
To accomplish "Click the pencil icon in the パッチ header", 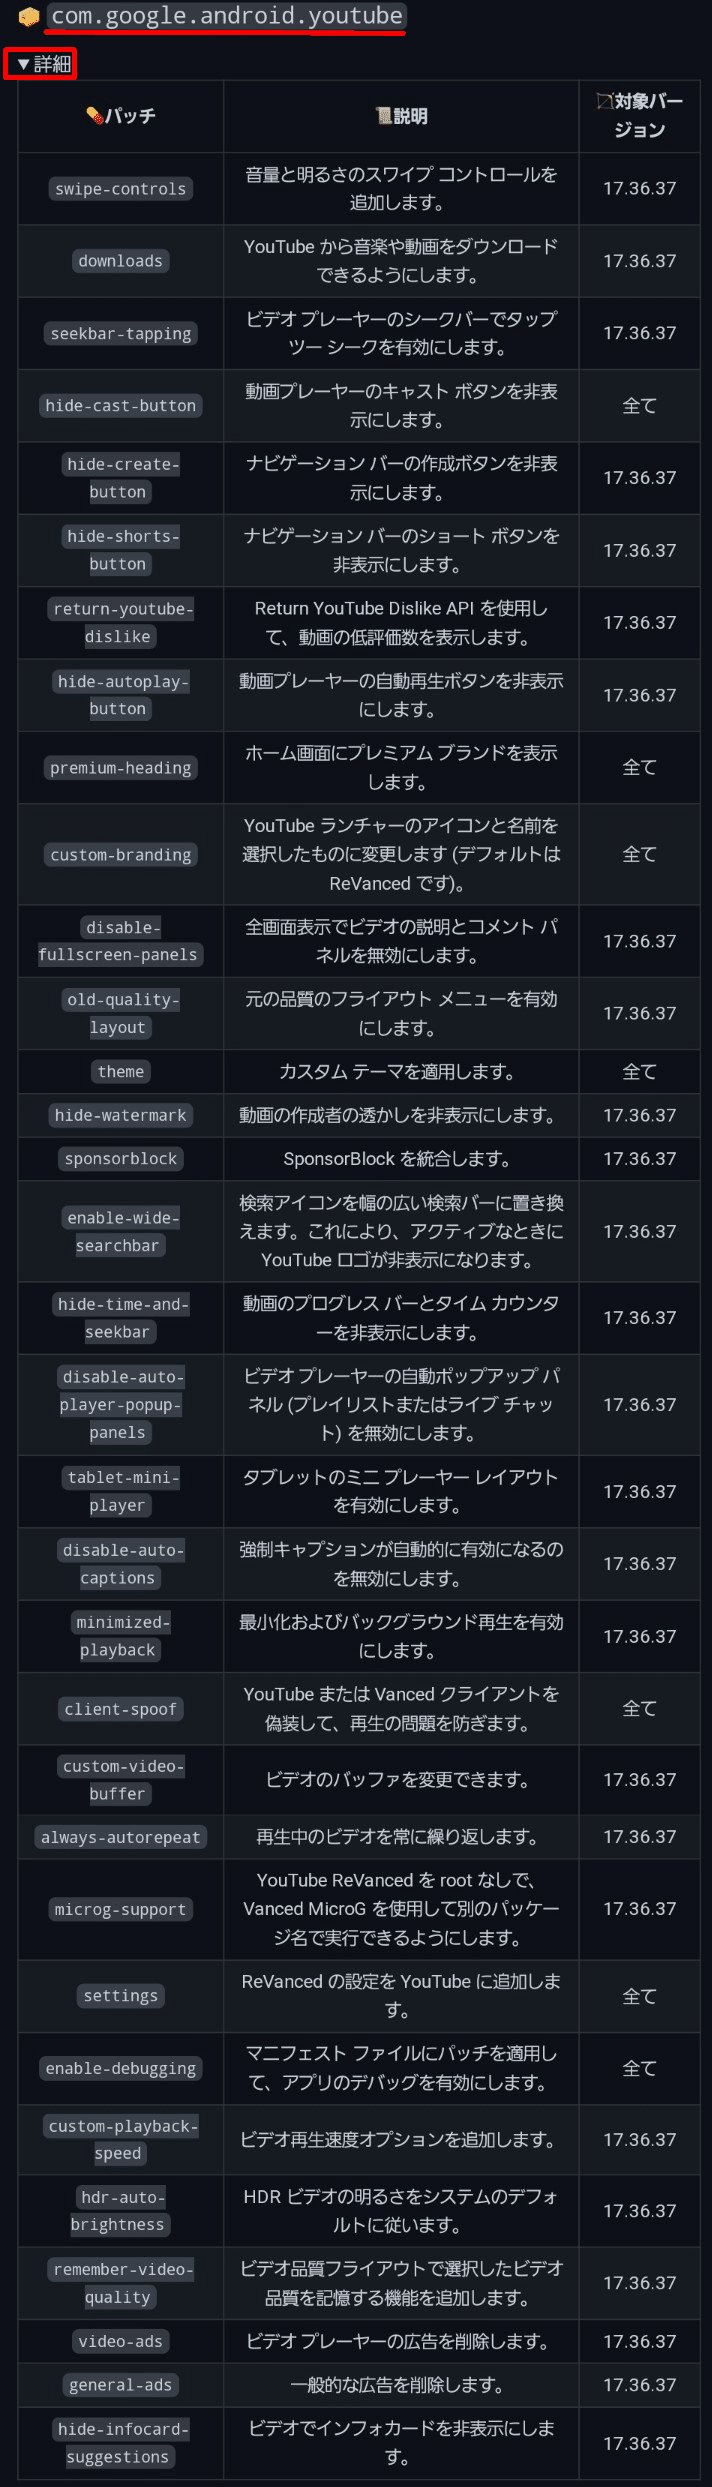I will pos(95,115).
